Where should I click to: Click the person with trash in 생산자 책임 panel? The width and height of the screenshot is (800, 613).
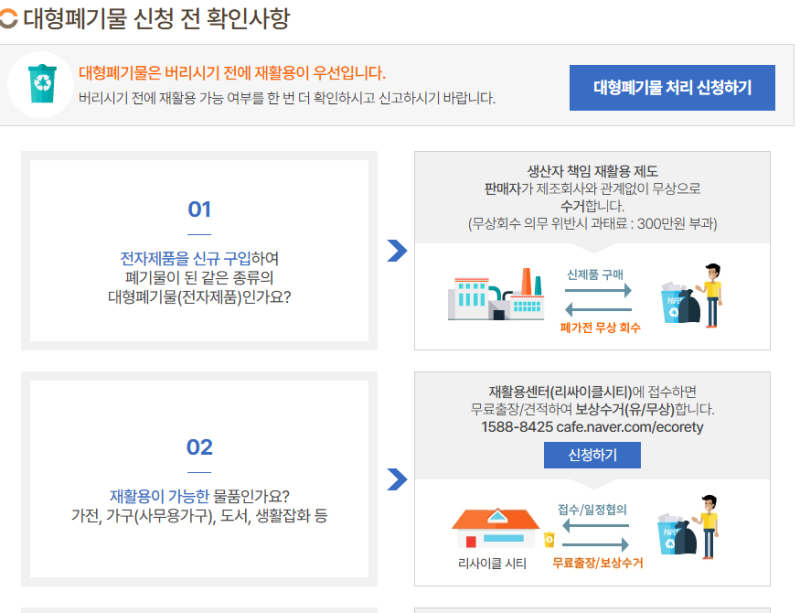click(691, 296)
